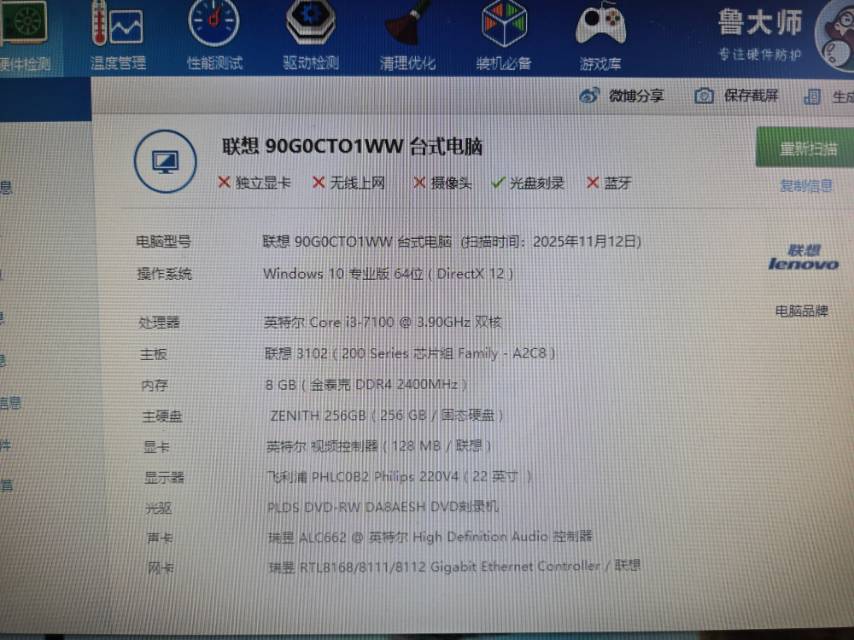Click the 复制信息 link
Image resolution: width=854 pixels, height=640 pixels.
(806, 185)
